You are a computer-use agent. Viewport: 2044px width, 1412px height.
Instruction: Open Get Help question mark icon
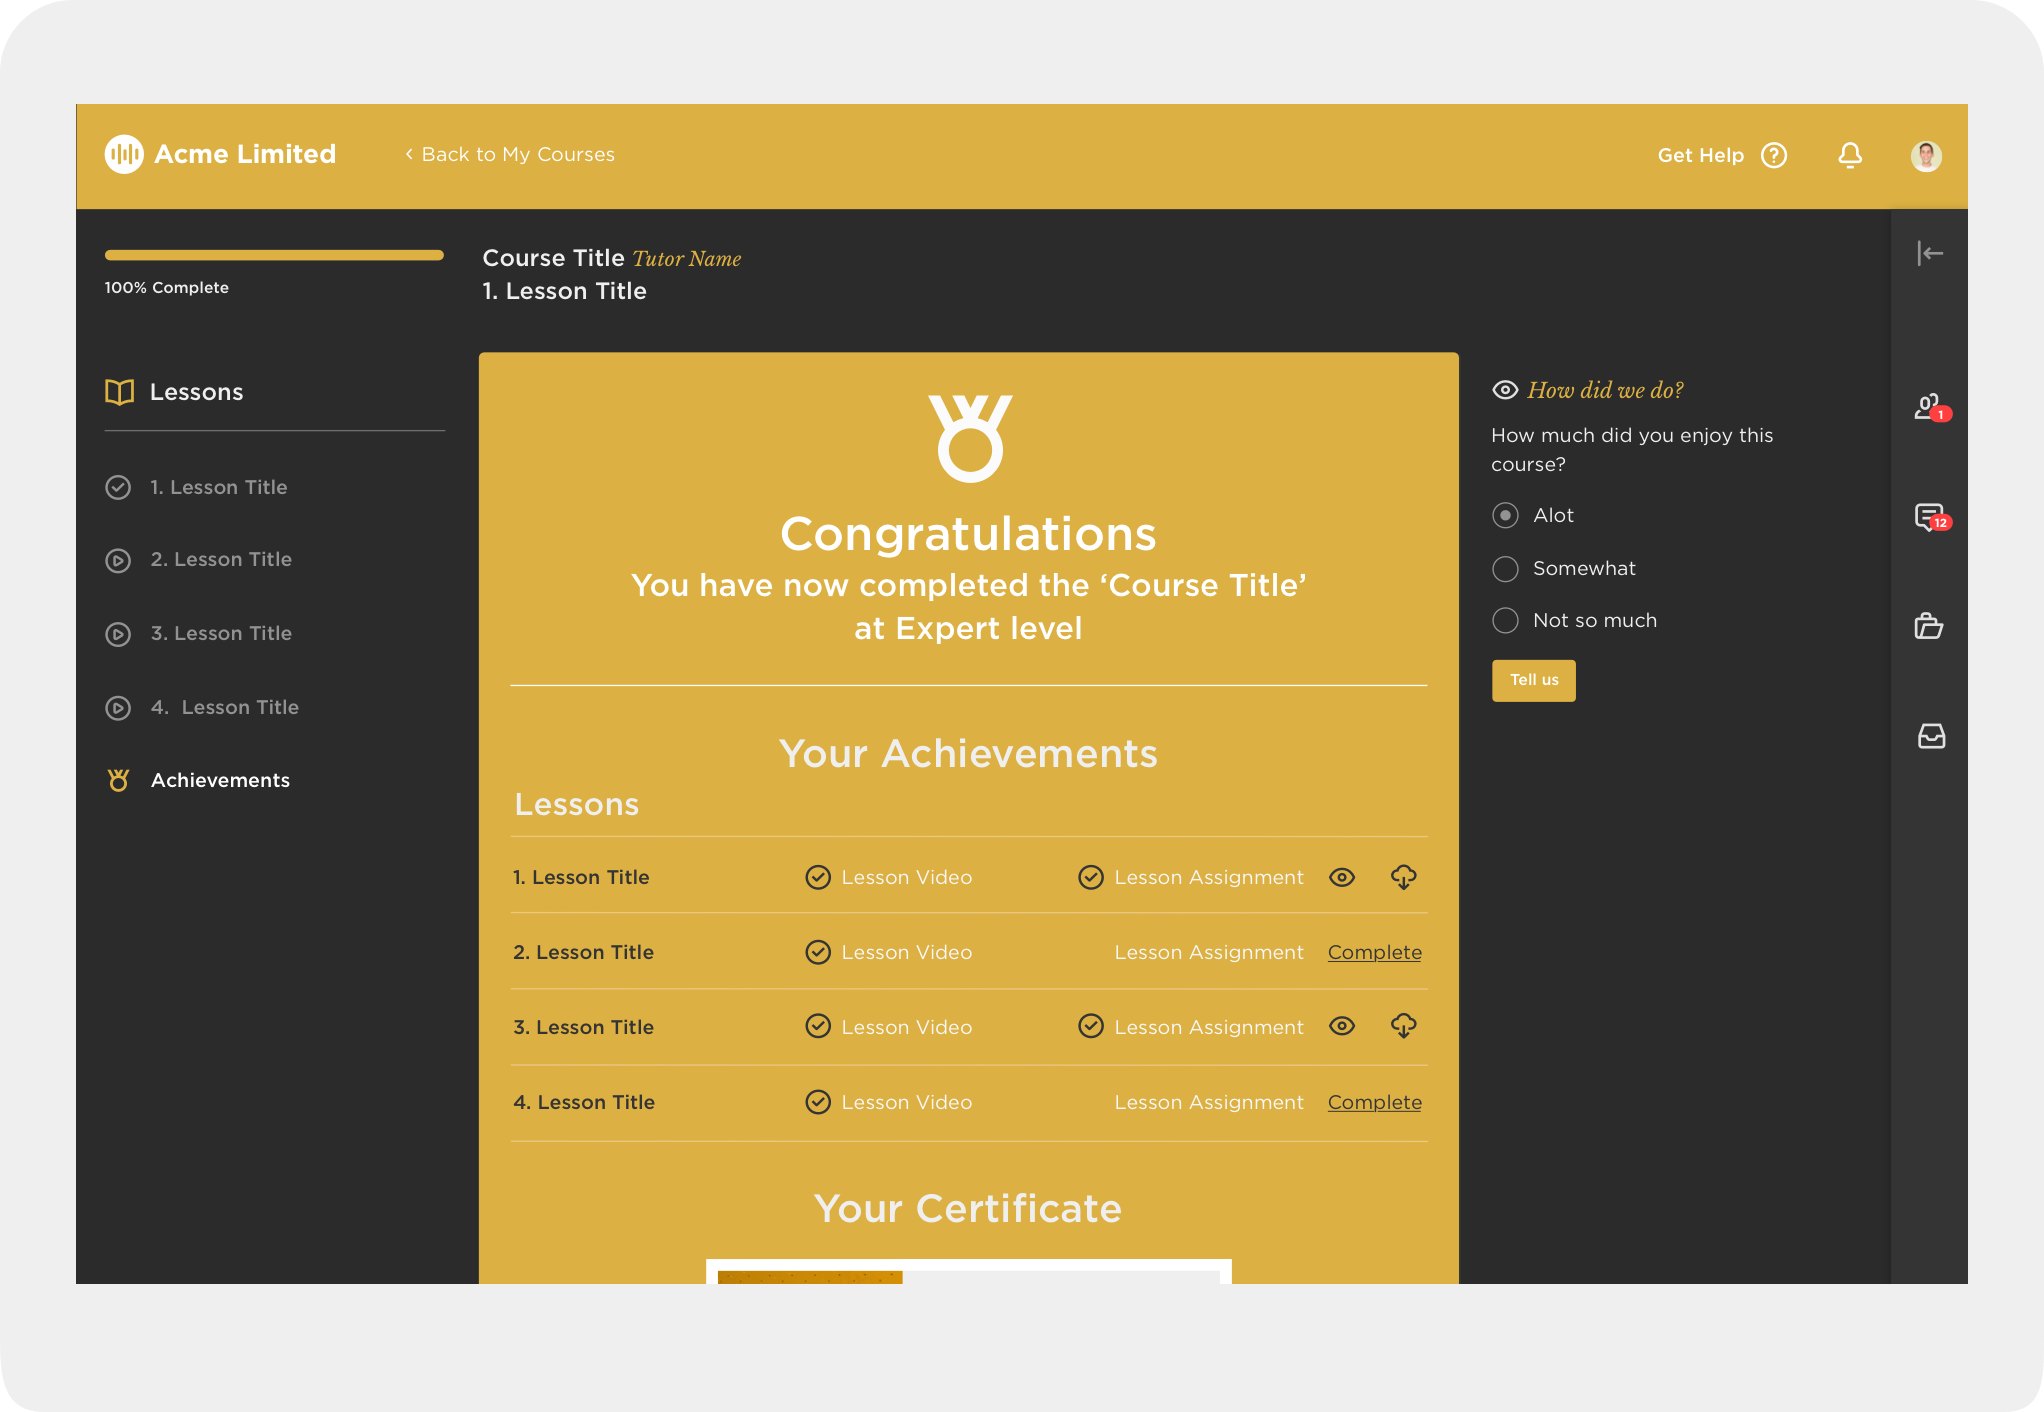[1774, 155]
